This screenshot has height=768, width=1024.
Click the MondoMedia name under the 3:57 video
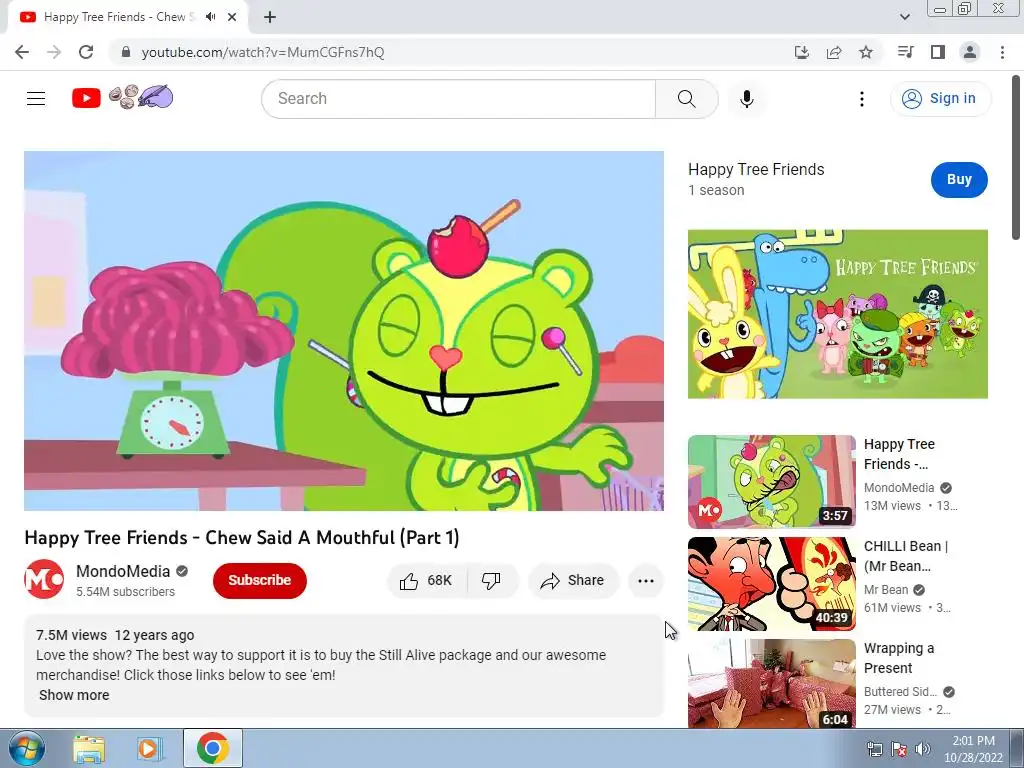coord(899,488)
